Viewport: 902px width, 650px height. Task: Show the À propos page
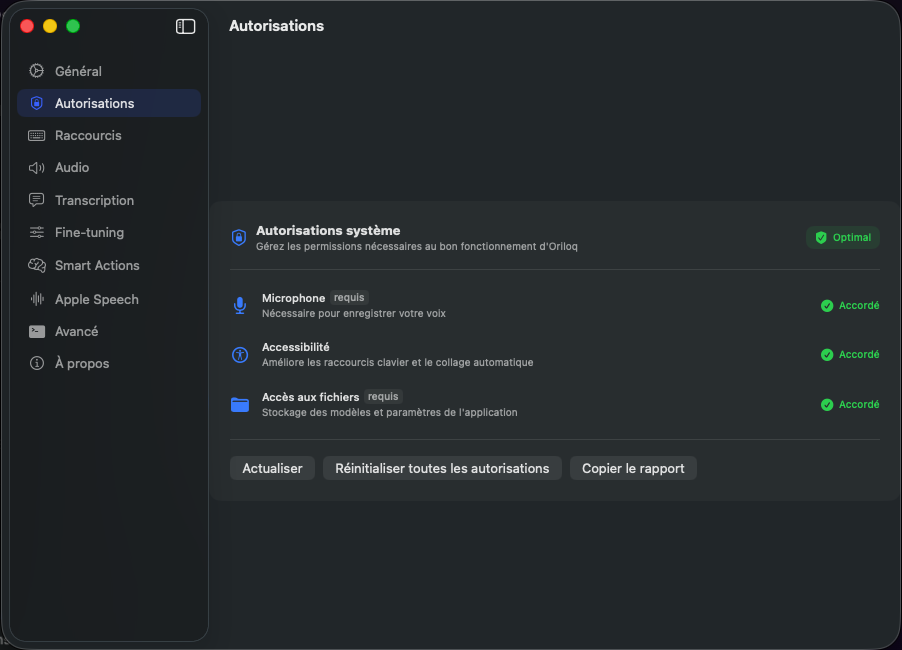[x=109, y=363]
